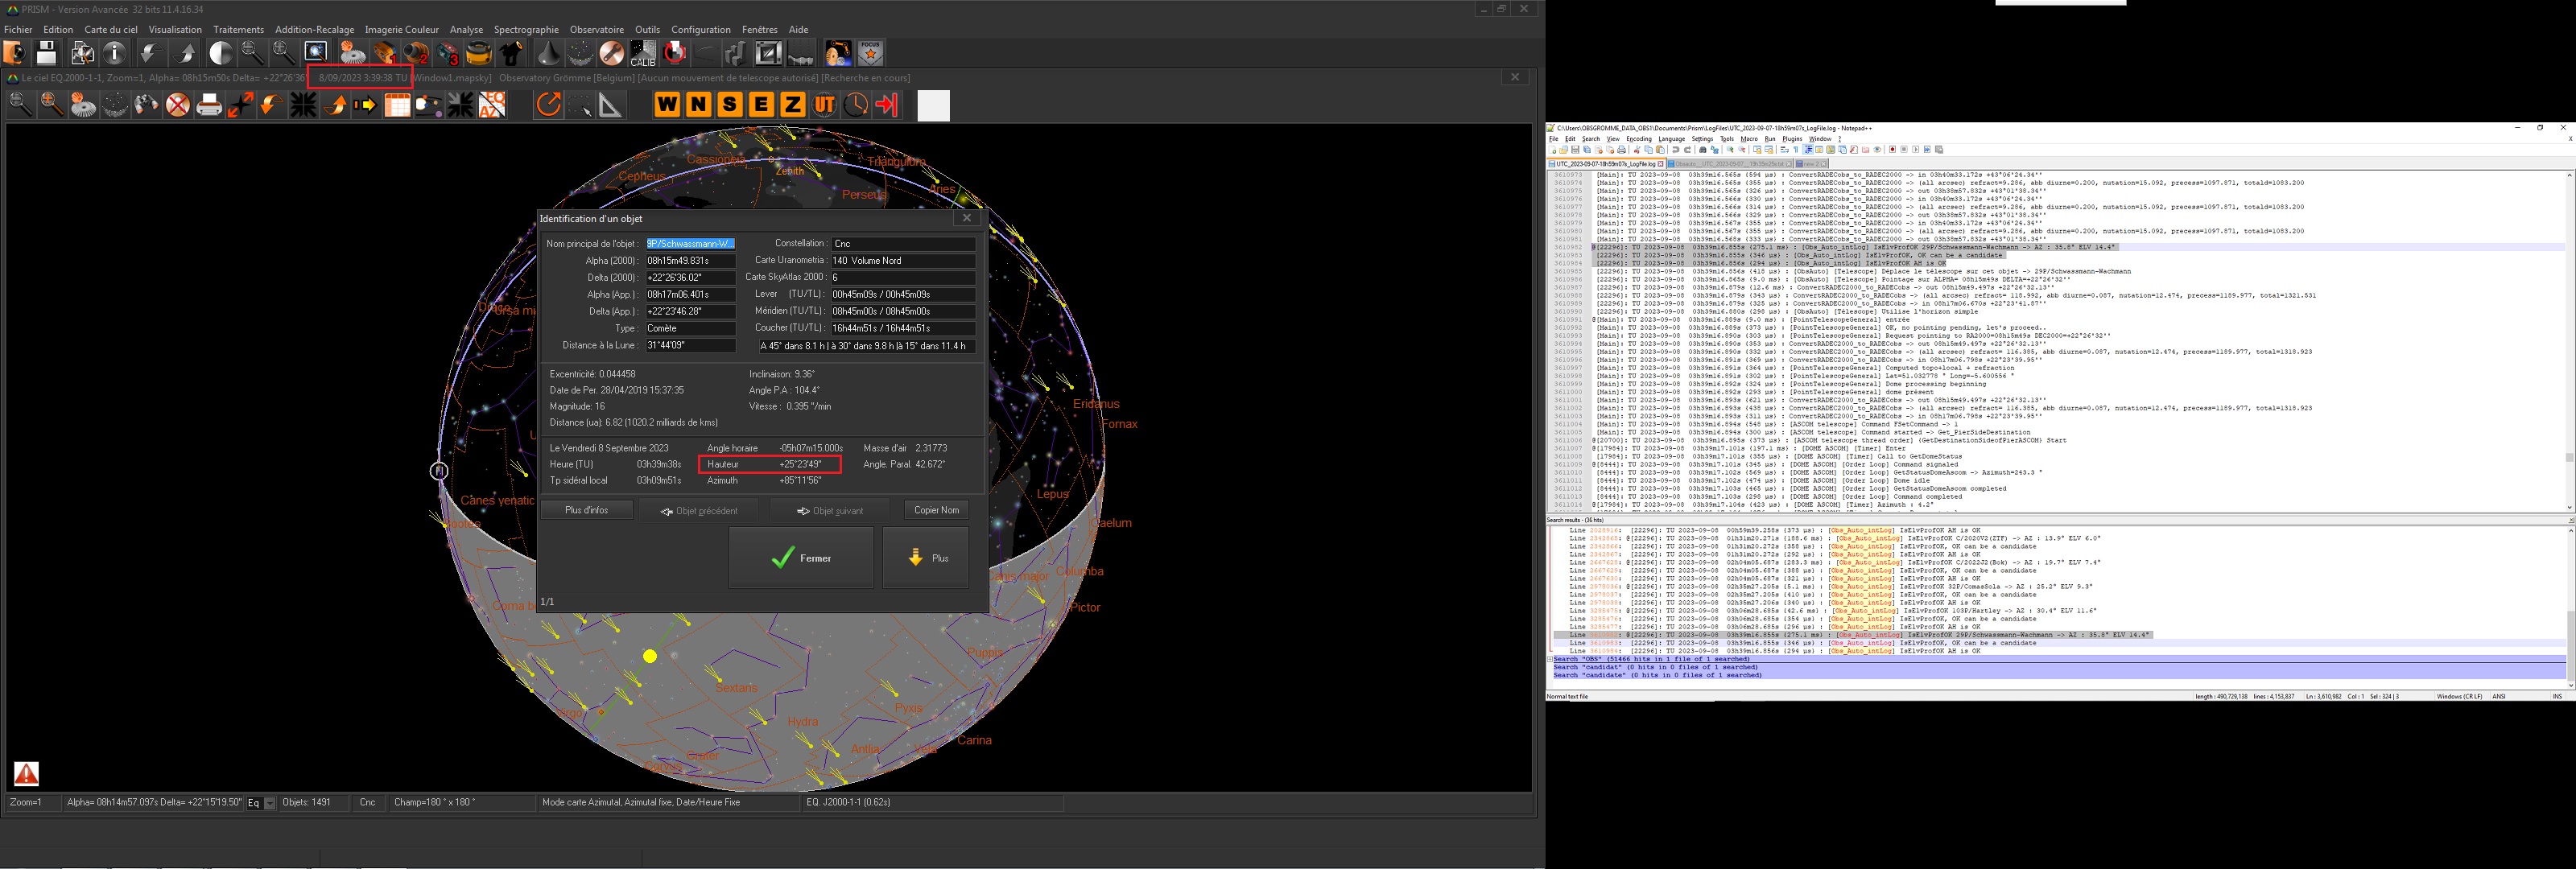This screenshot has height=869, width=2576.
Task: Open the Eq coordinate dropdown in status bar
Action: (x=269, y=803)
